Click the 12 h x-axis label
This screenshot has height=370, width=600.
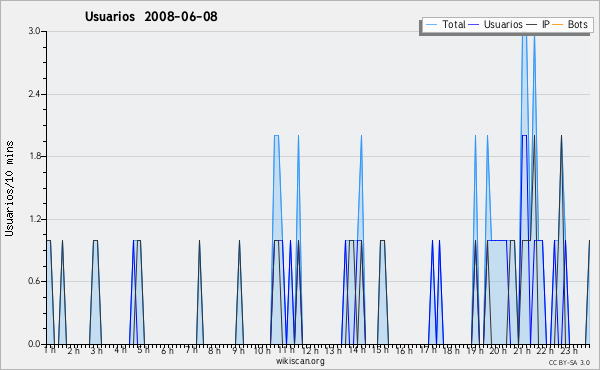(x=310, y=350)
